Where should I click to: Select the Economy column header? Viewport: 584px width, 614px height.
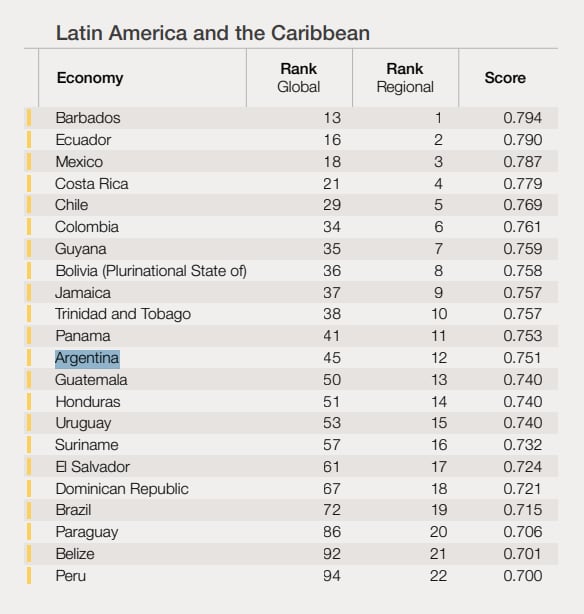90,78
